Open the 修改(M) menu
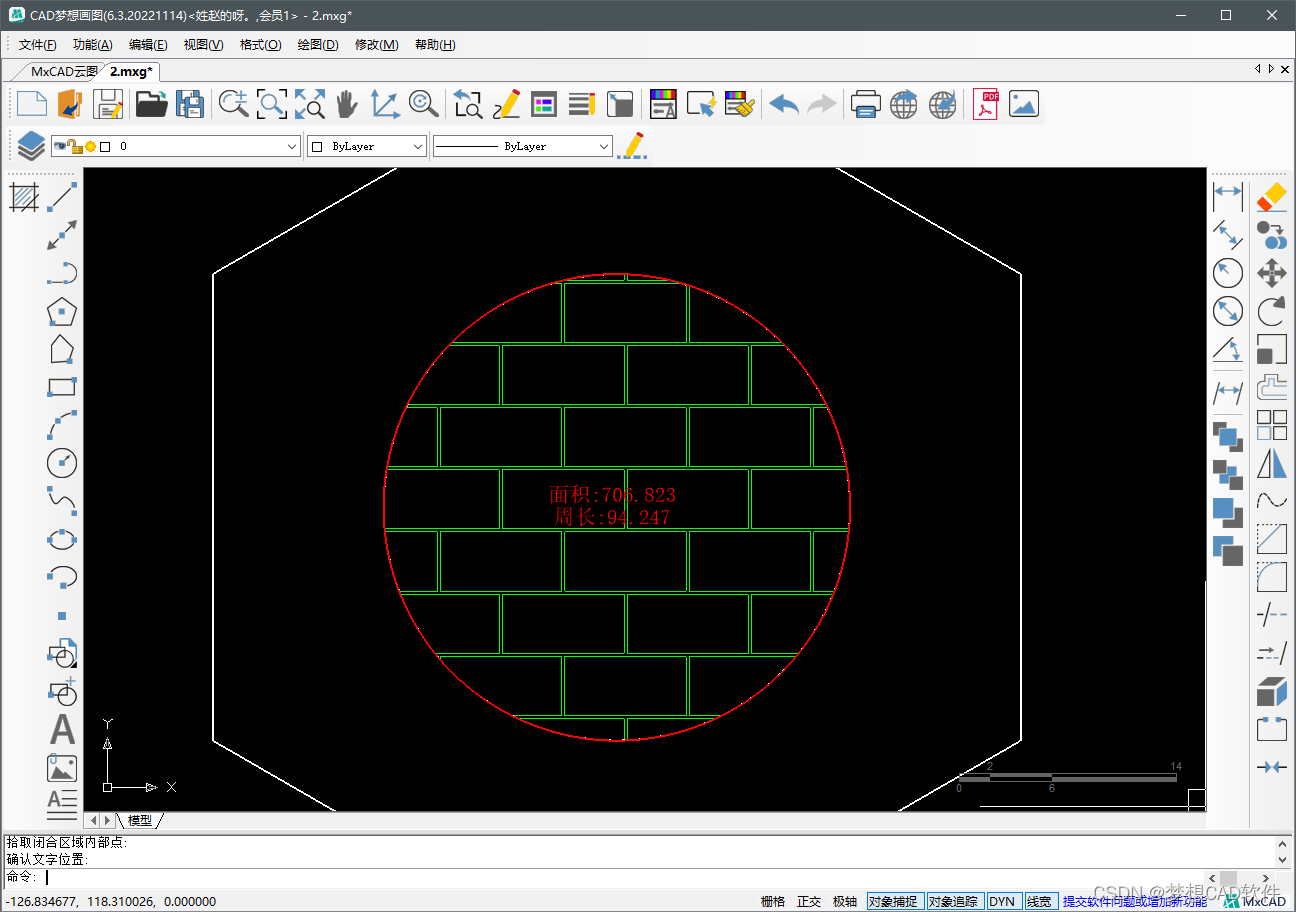This screenshot has height=912, width=1296. [x=376, y=45]
